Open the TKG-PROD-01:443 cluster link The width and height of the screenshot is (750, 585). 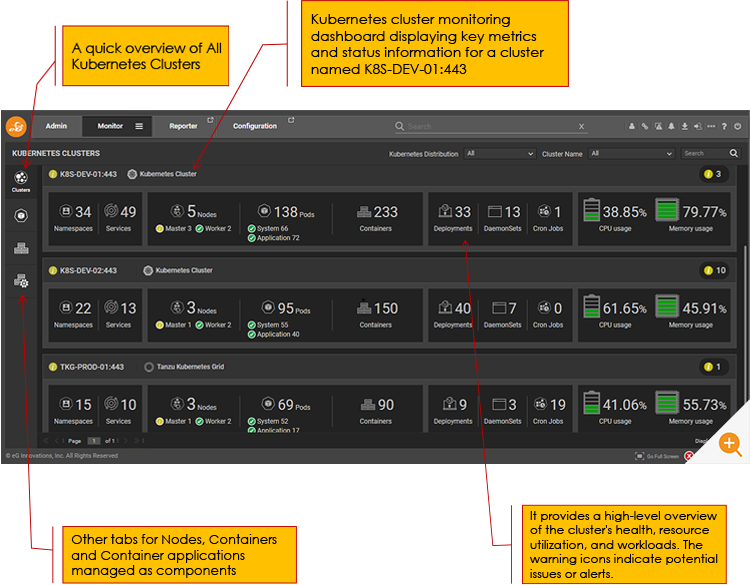tap(91, 367)
